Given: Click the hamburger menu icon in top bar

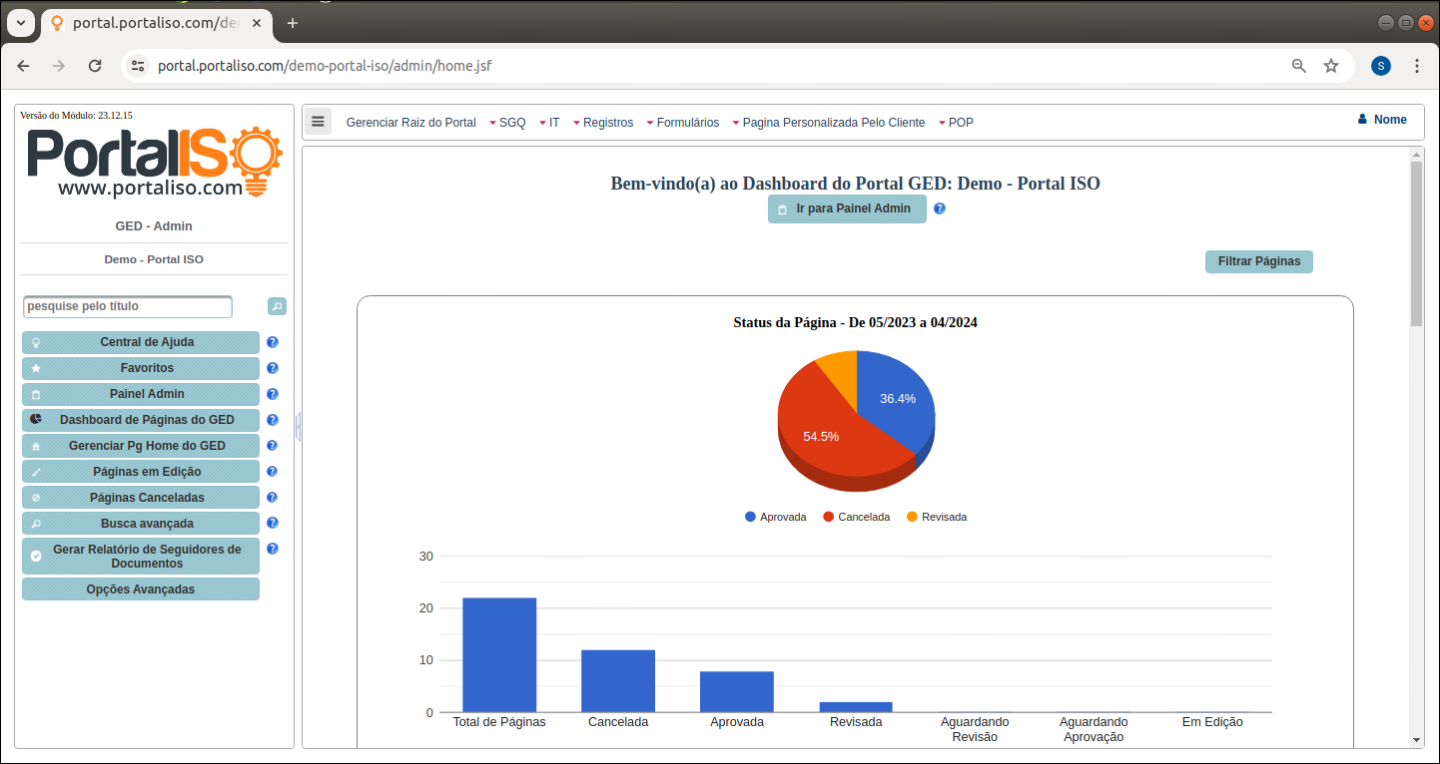Looking at the screenshot, I should (318, 122).
